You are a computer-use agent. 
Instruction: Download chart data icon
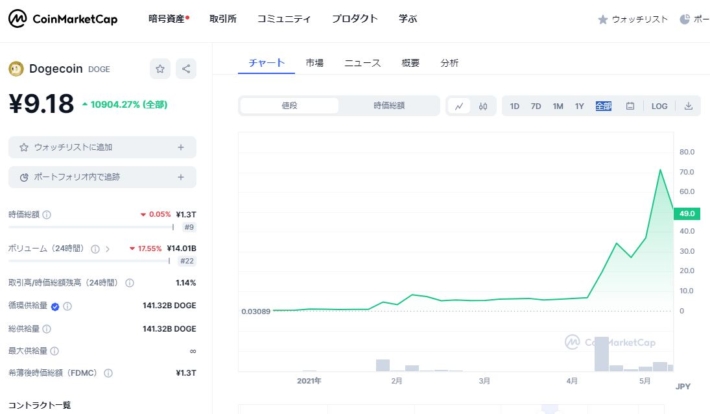coord(688,106)
